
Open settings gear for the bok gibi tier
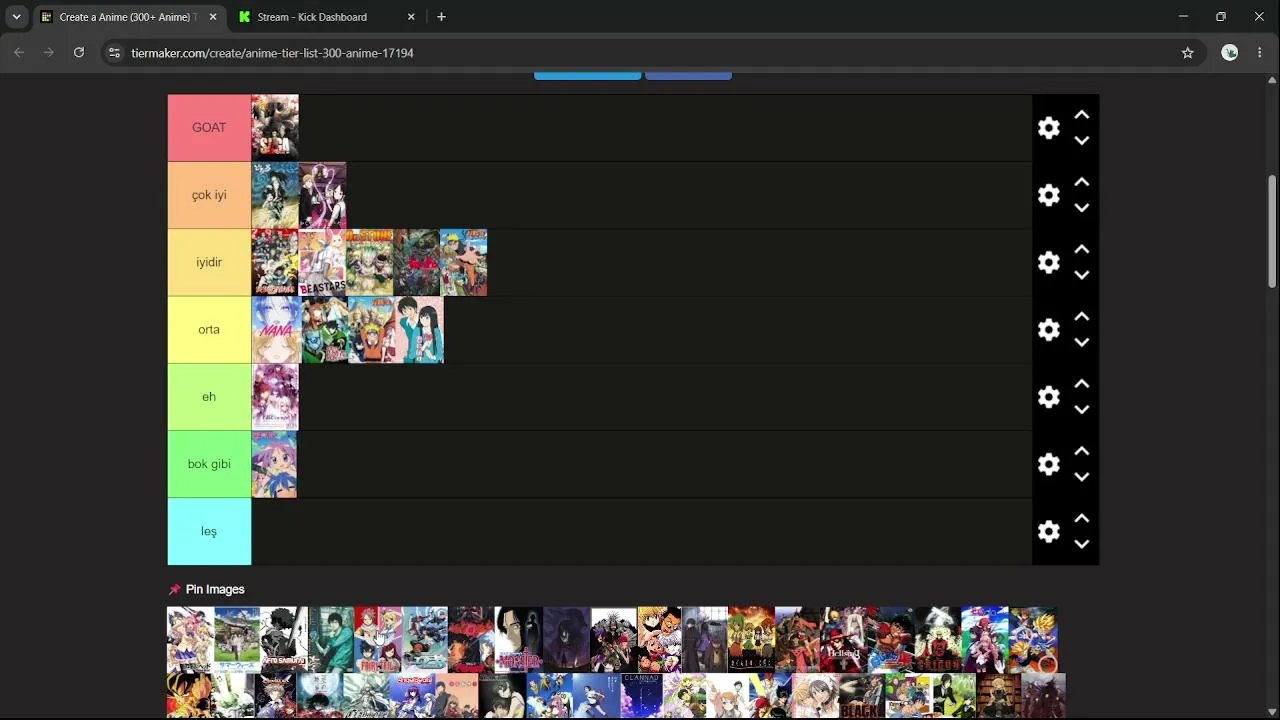[x=1048, y=464]
